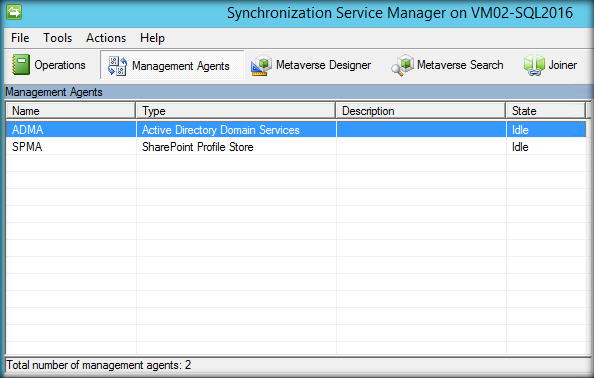Click the Metaverse Designer cube icon

tap(261, 65)
